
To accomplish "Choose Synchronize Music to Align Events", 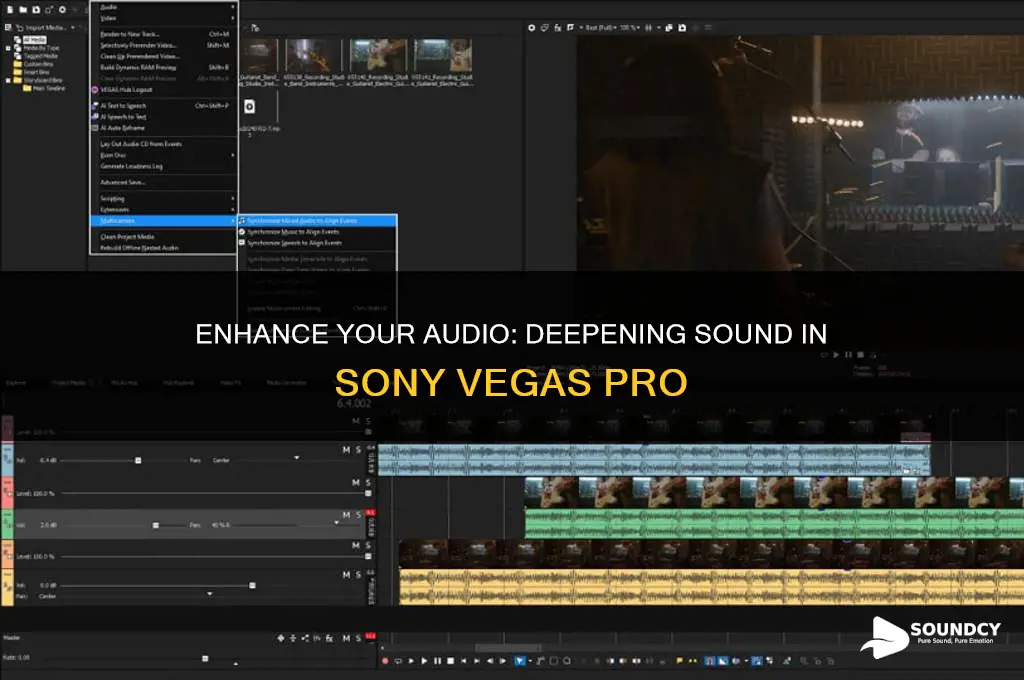I will point(317,232).
